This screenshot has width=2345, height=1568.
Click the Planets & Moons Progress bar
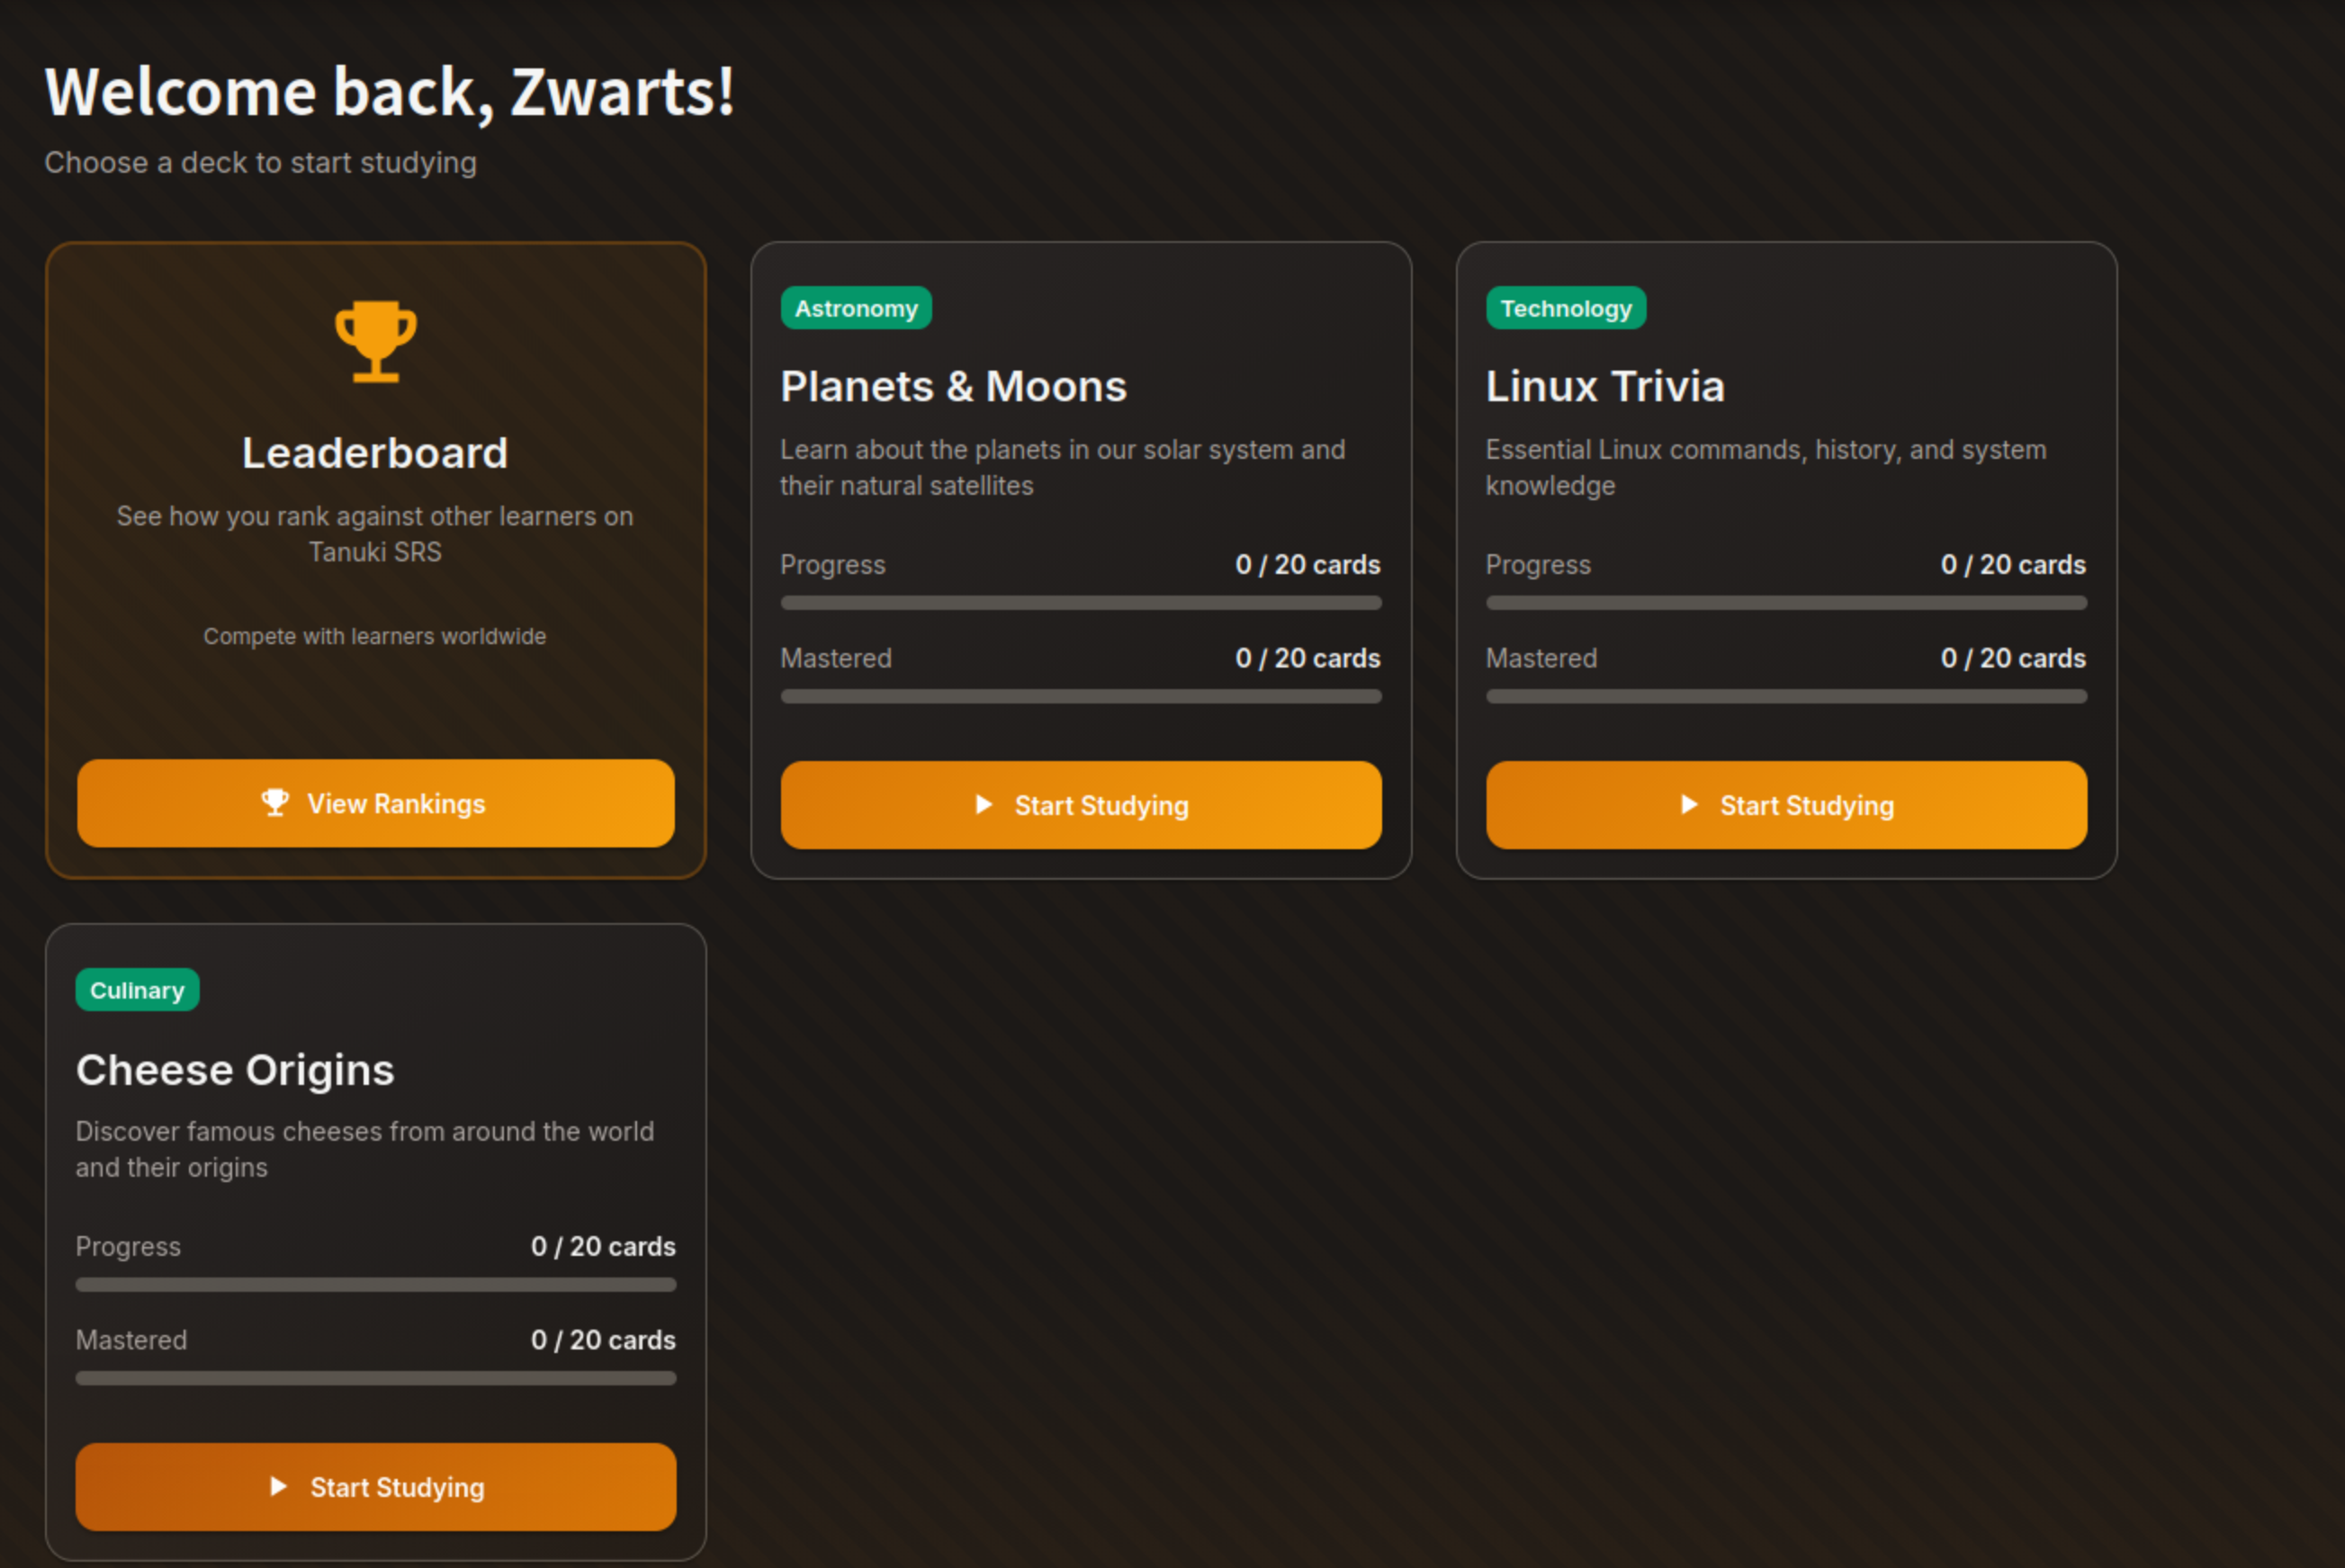coord(1080,603)
